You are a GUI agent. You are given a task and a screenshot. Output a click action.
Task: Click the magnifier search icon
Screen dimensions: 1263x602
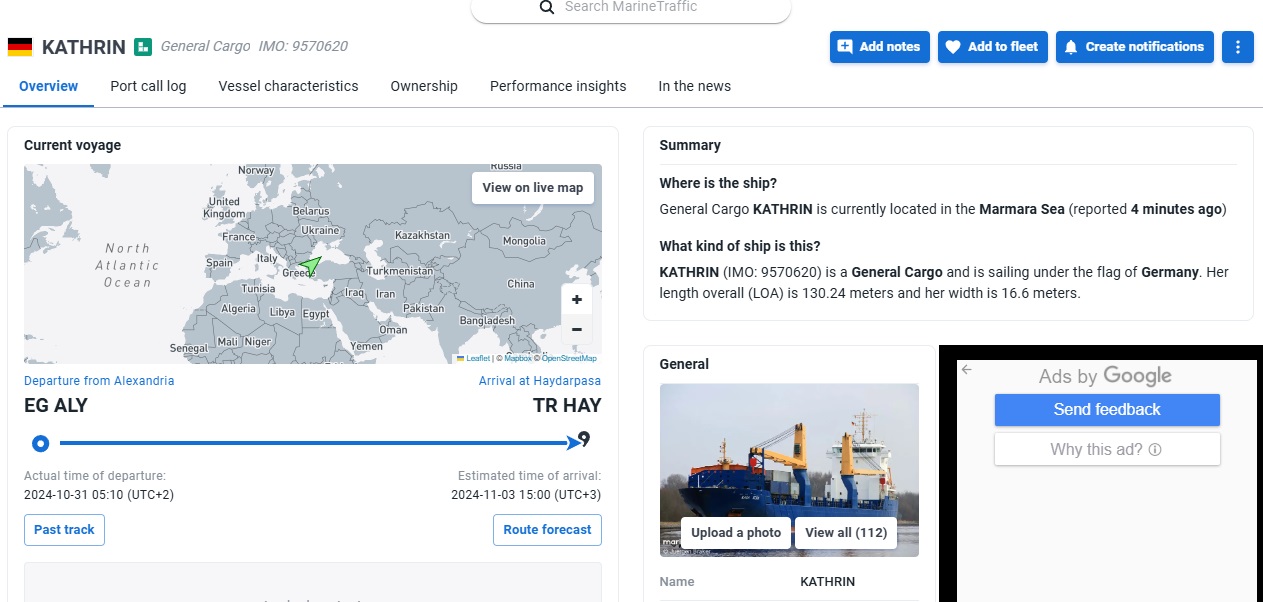[546, 7]
